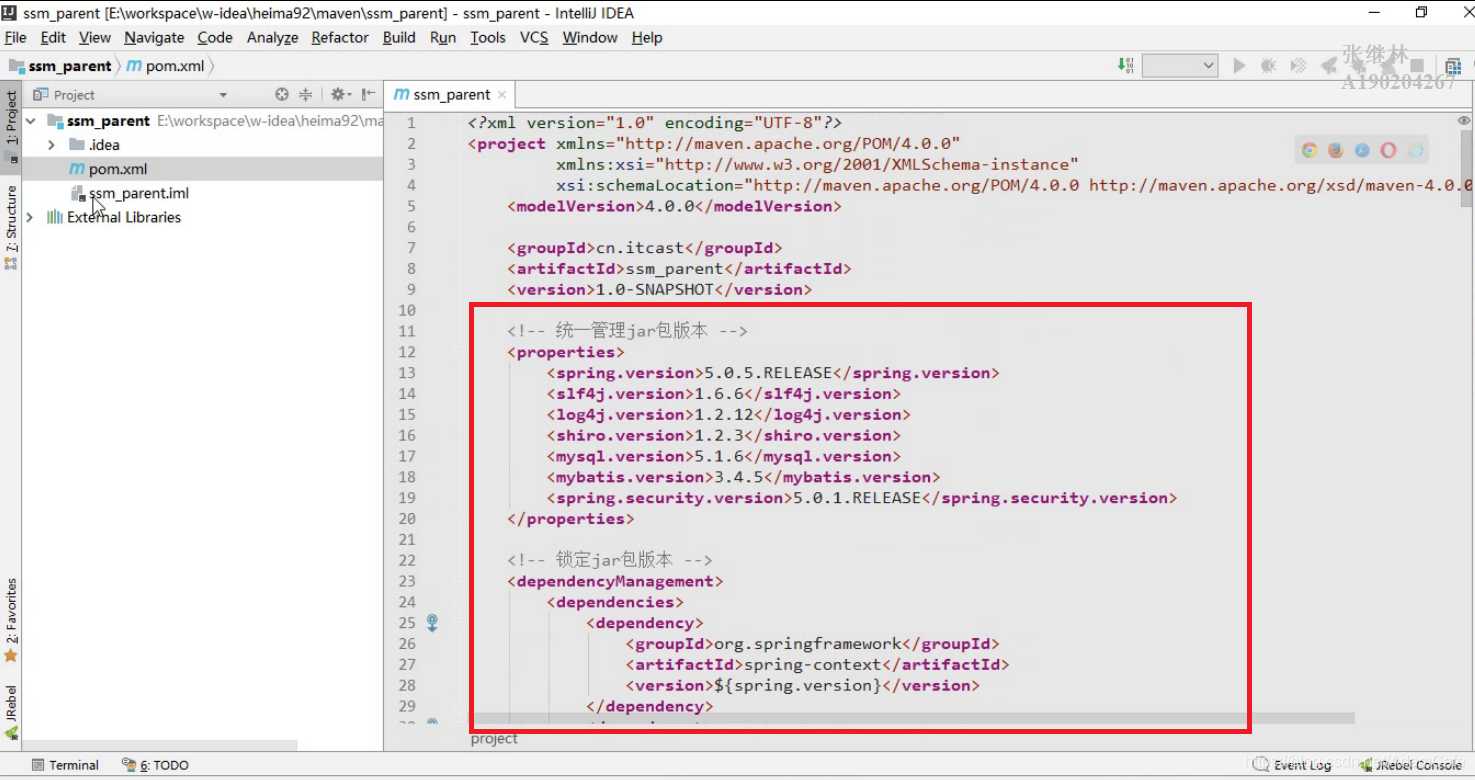1475x780 pixels.
Task: Open pom in Opera browser icon
Action: pos(1388,151)
